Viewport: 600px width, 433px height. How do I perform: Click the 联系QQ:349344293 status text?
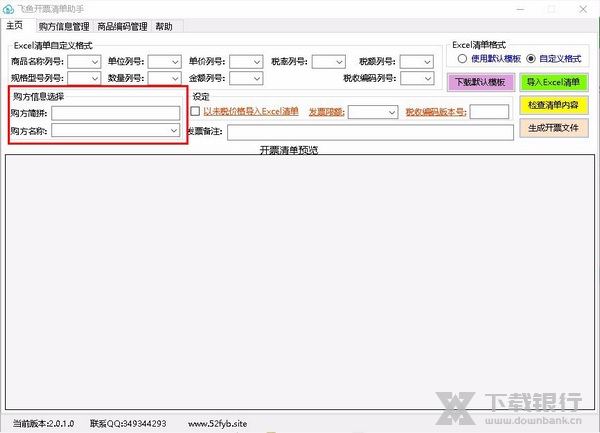coord(128,423)
